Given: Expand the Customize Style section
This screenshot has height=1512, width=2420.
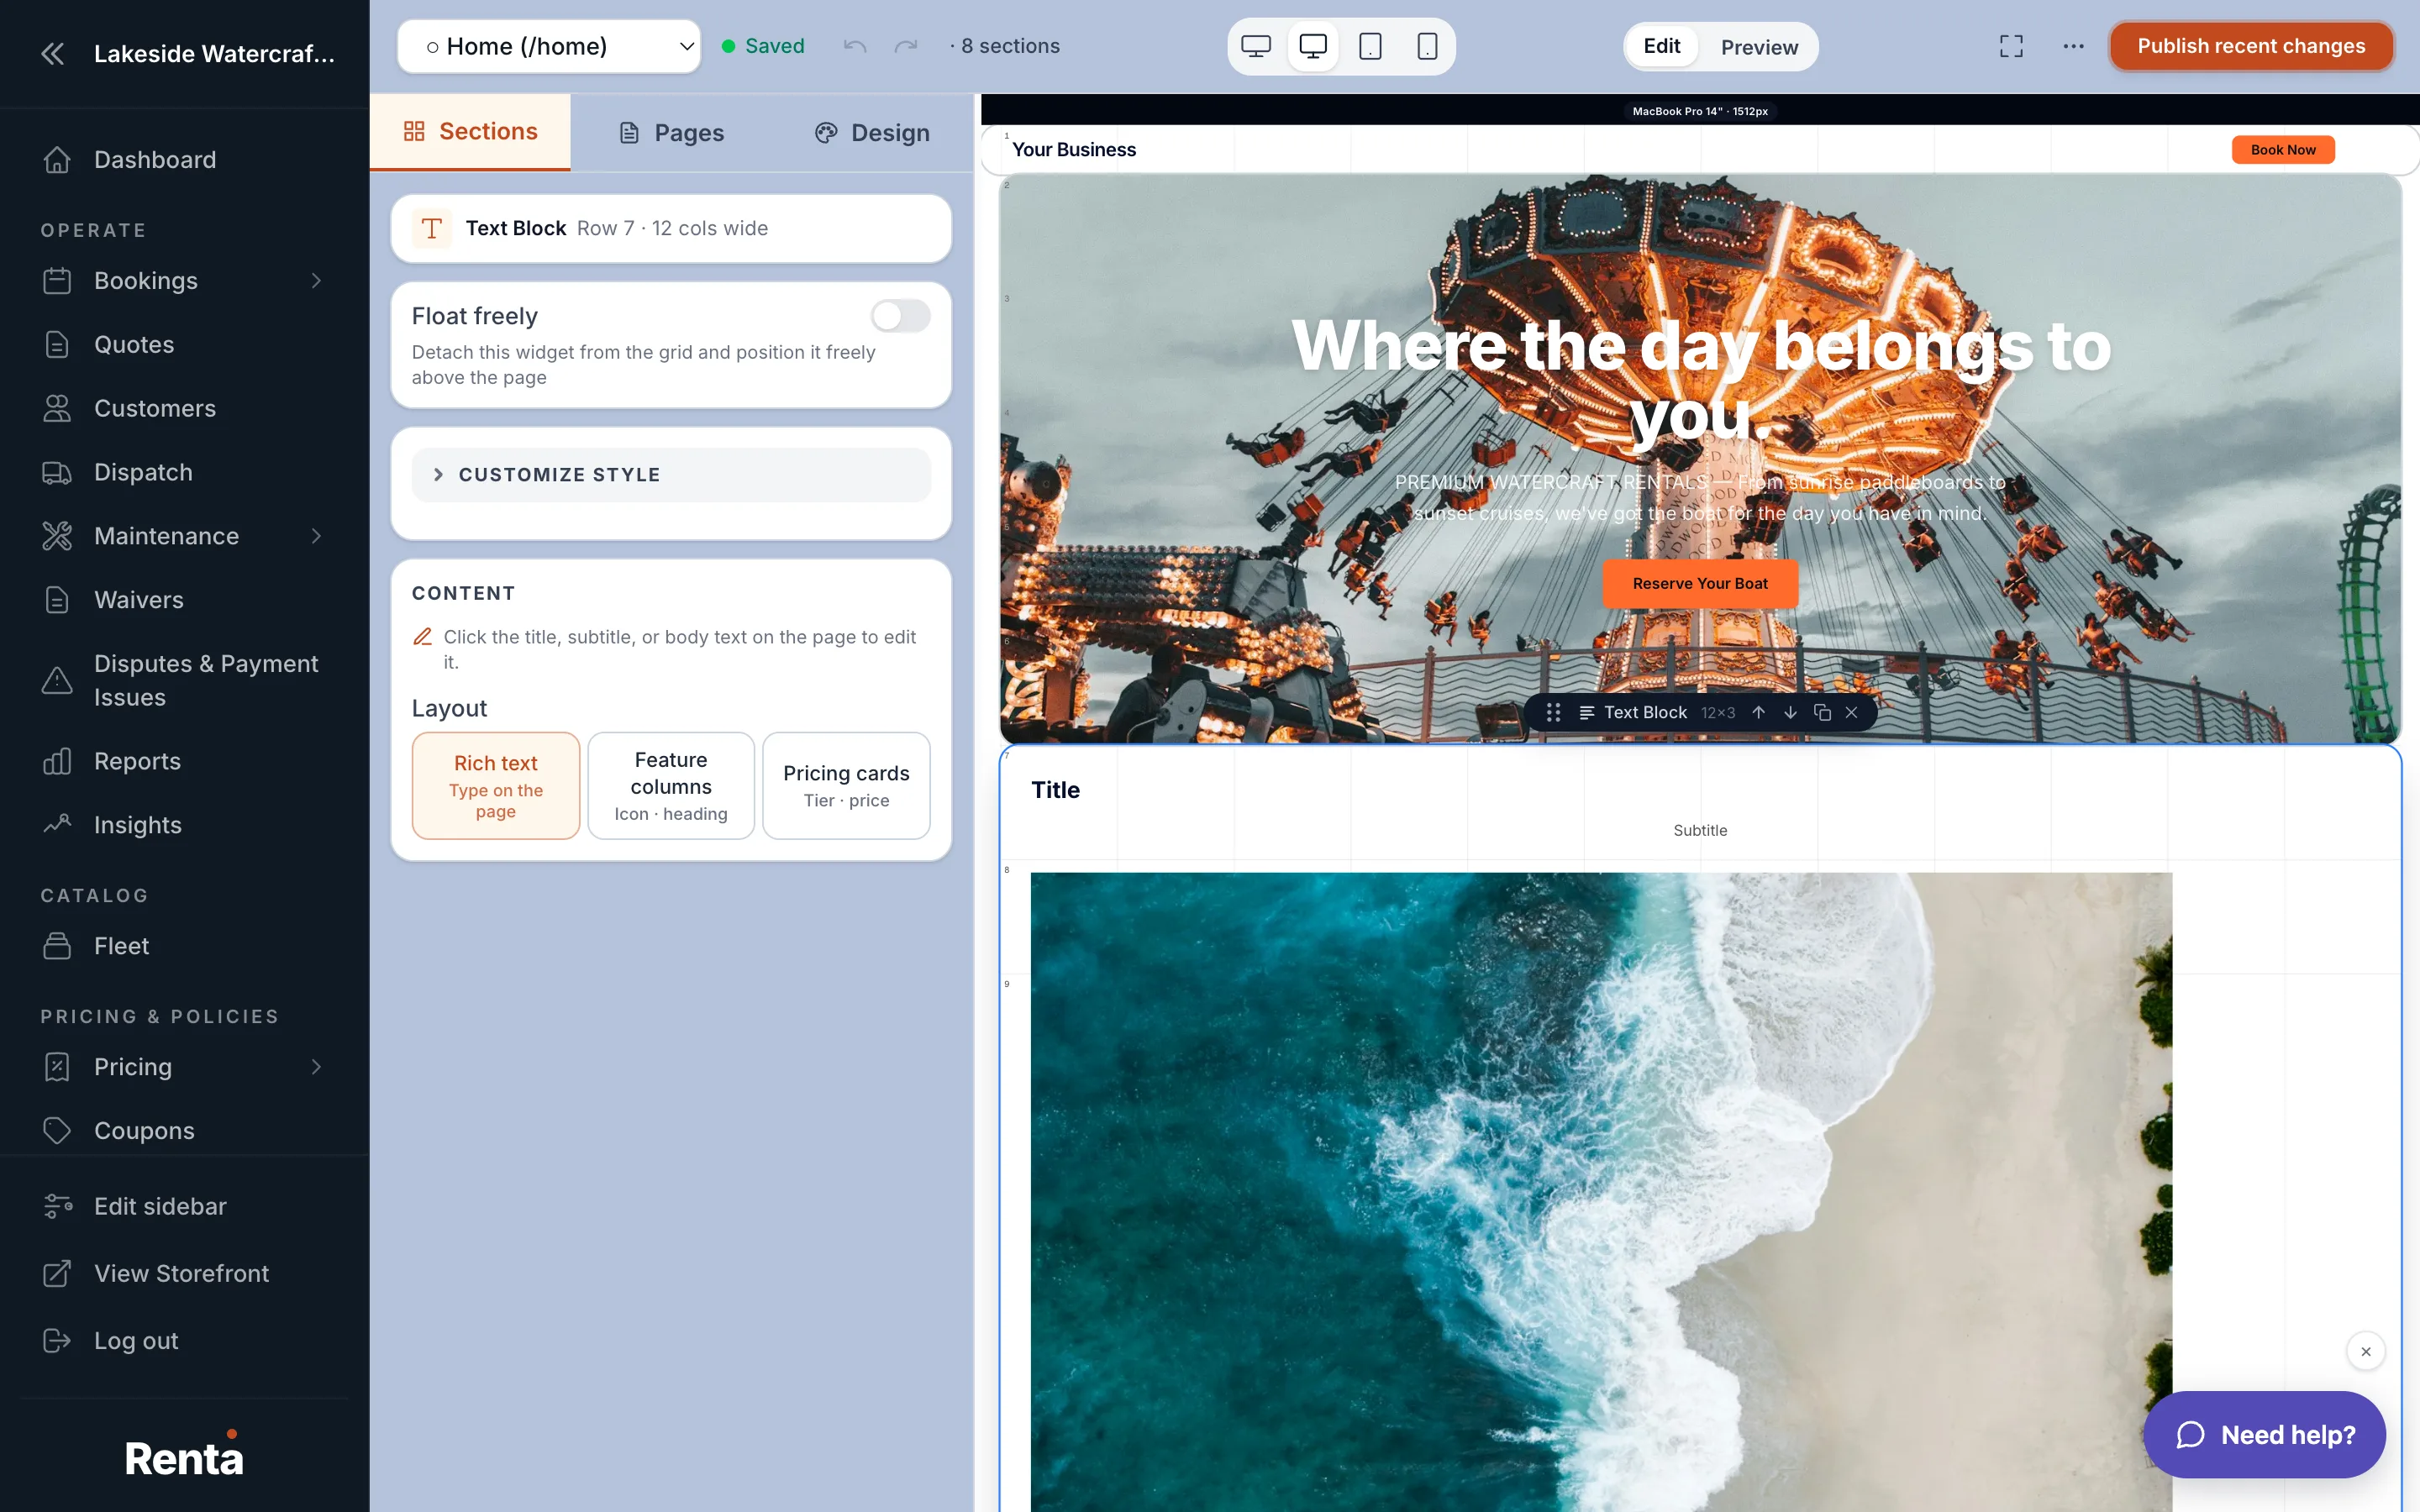Looking at the screenshot, I should (671, 475).
